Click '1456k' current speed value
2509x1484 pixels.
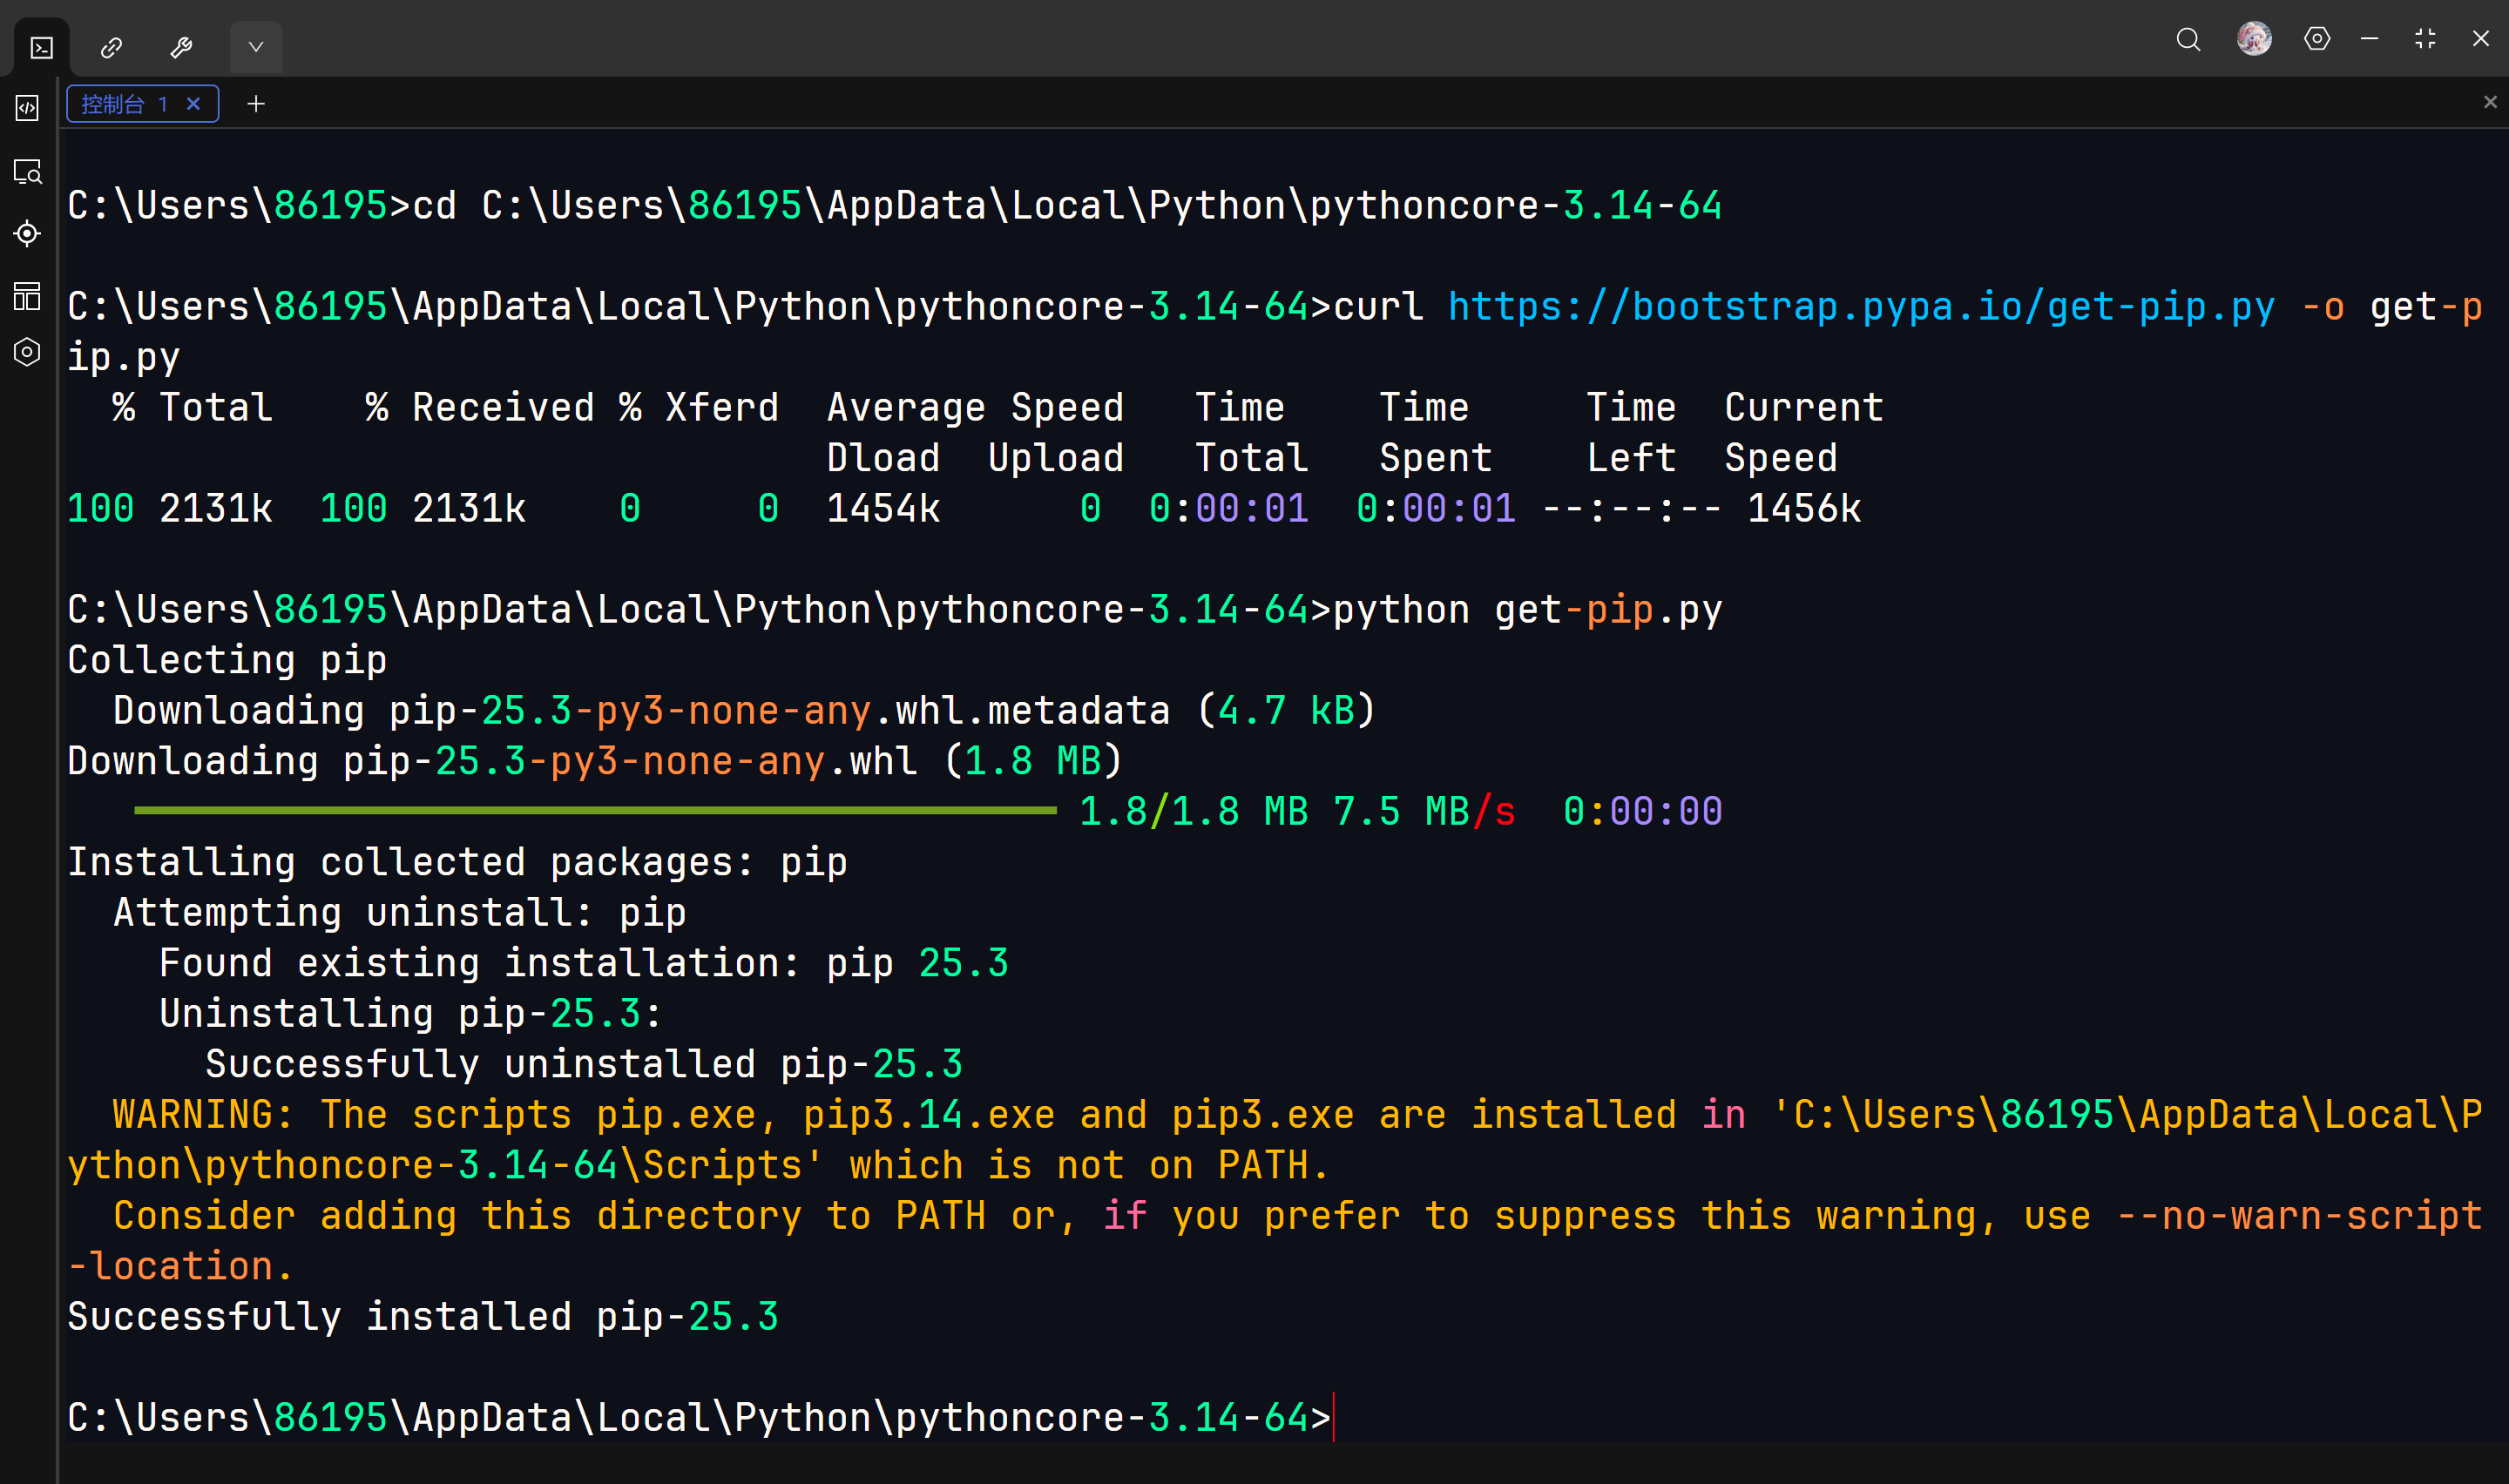point(1804,508)
